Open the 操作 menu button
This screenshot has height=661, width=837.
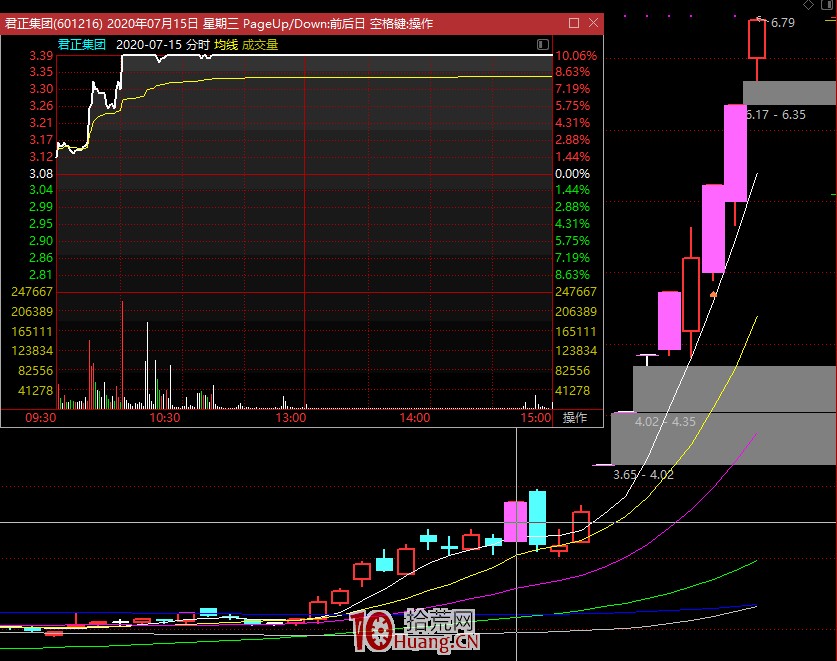[576, 418]
